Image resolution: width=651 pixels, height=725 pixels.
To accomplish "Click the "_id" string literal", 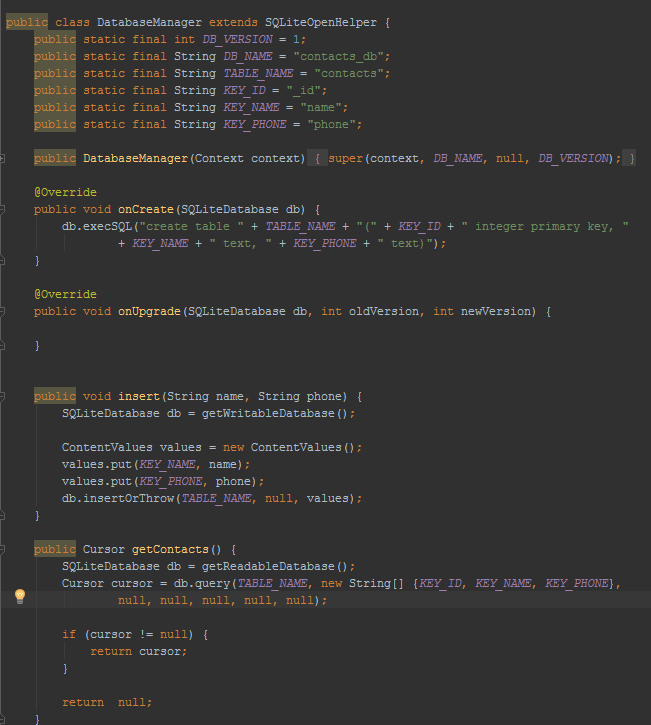I will [x=303, y=91].
